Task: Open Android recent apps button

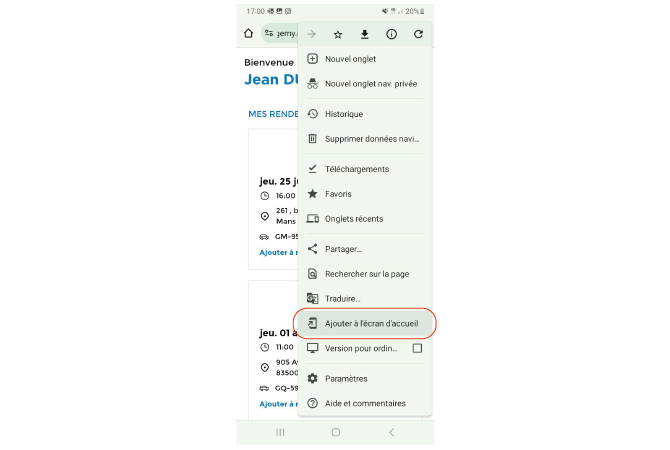Action: point(280,432)
